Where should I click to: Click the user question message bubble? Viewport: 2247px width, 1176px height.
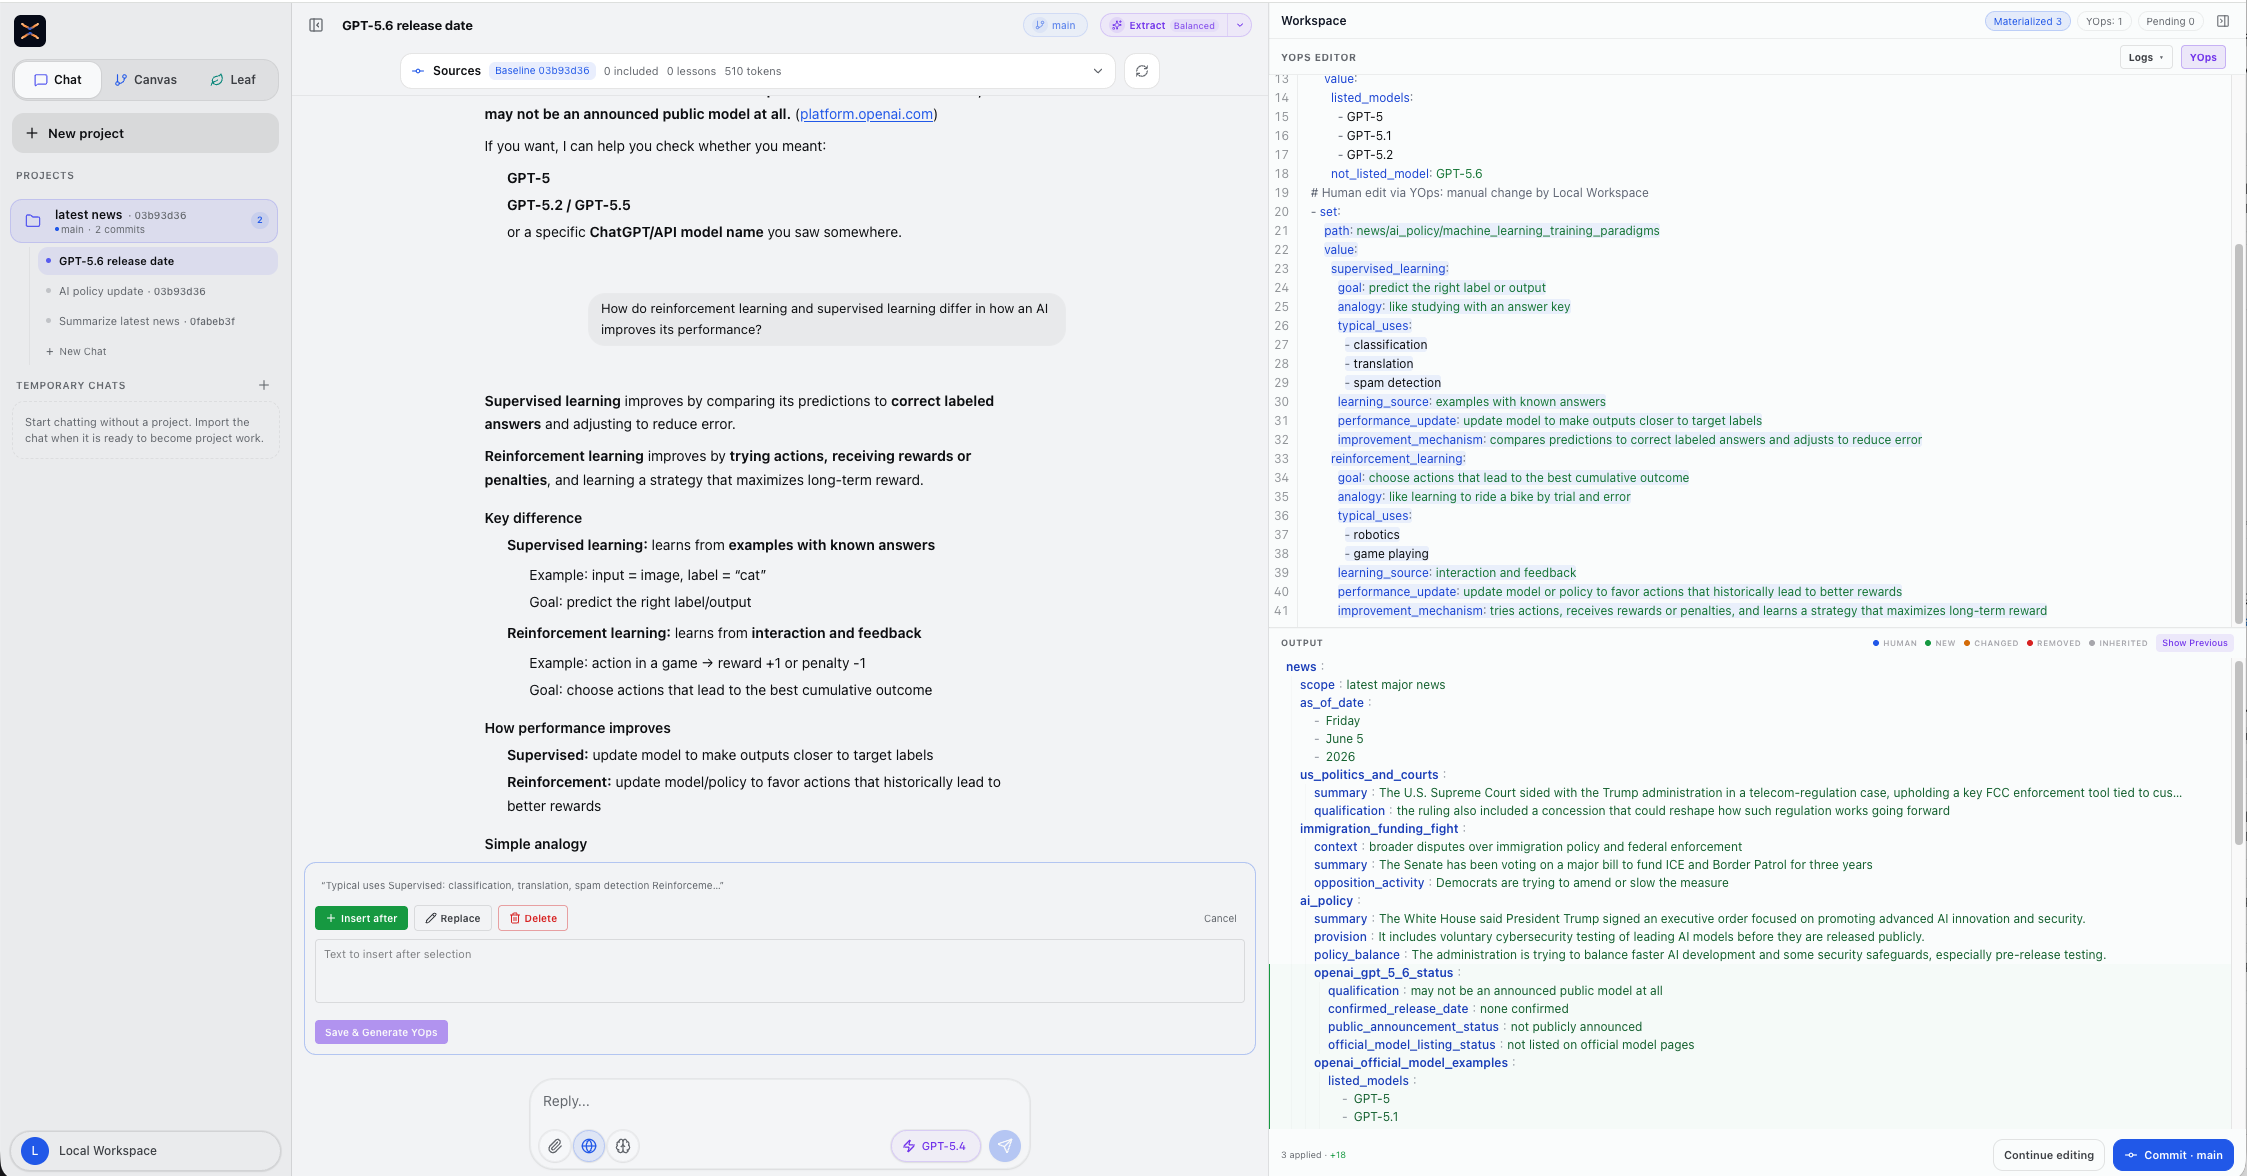(826, 319)
